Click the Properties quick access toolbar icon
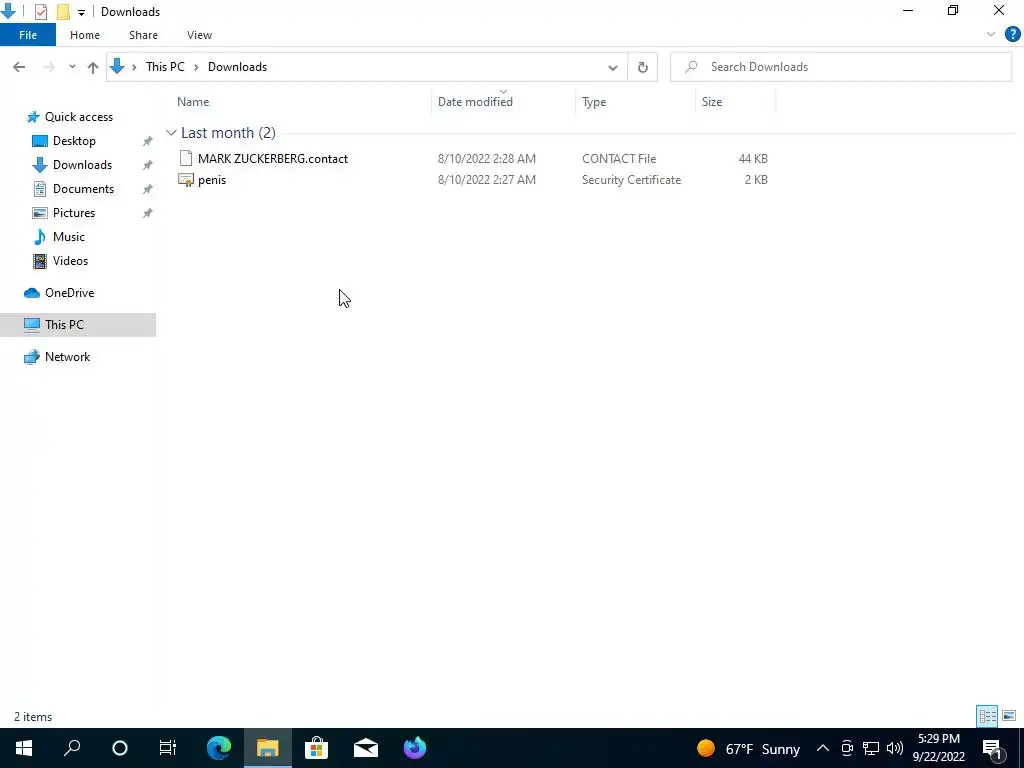 point(40,12)
